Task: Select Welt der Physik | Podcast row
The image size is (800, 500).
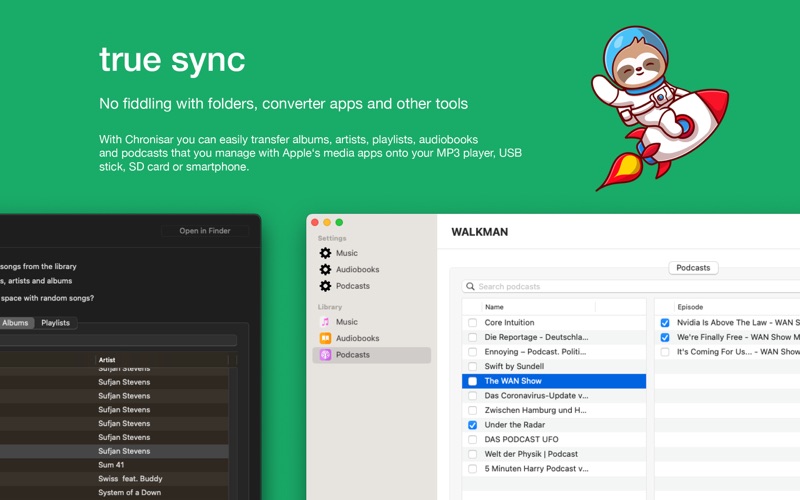Action: click(x=554, y=454)
